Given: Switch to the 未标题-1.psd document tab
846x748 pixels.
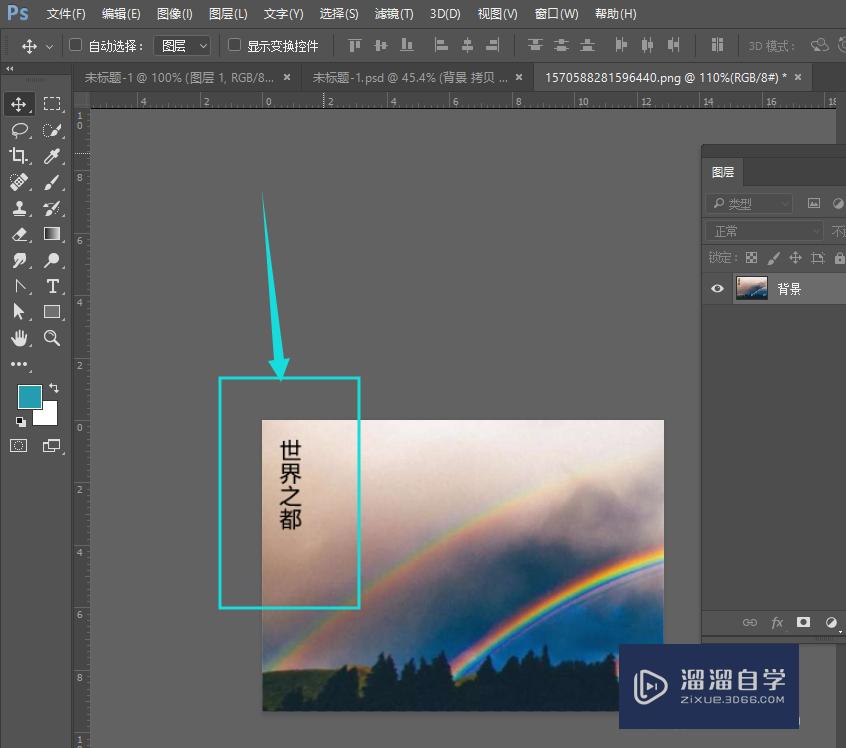Looking at the screenshot, I should pyautogui.click(x=410, y=77).
